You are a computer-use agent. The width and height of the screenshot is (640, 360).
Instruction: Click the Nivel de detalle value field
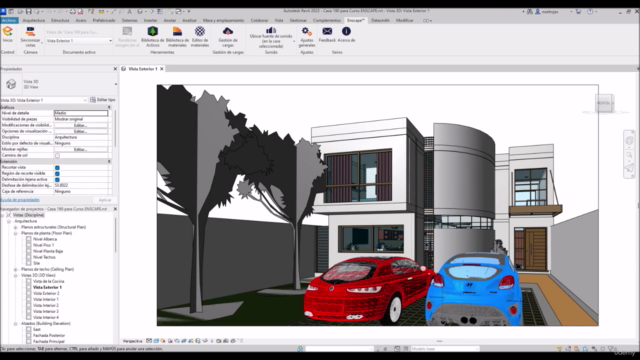pyautogui.click(x=81, y=113)
